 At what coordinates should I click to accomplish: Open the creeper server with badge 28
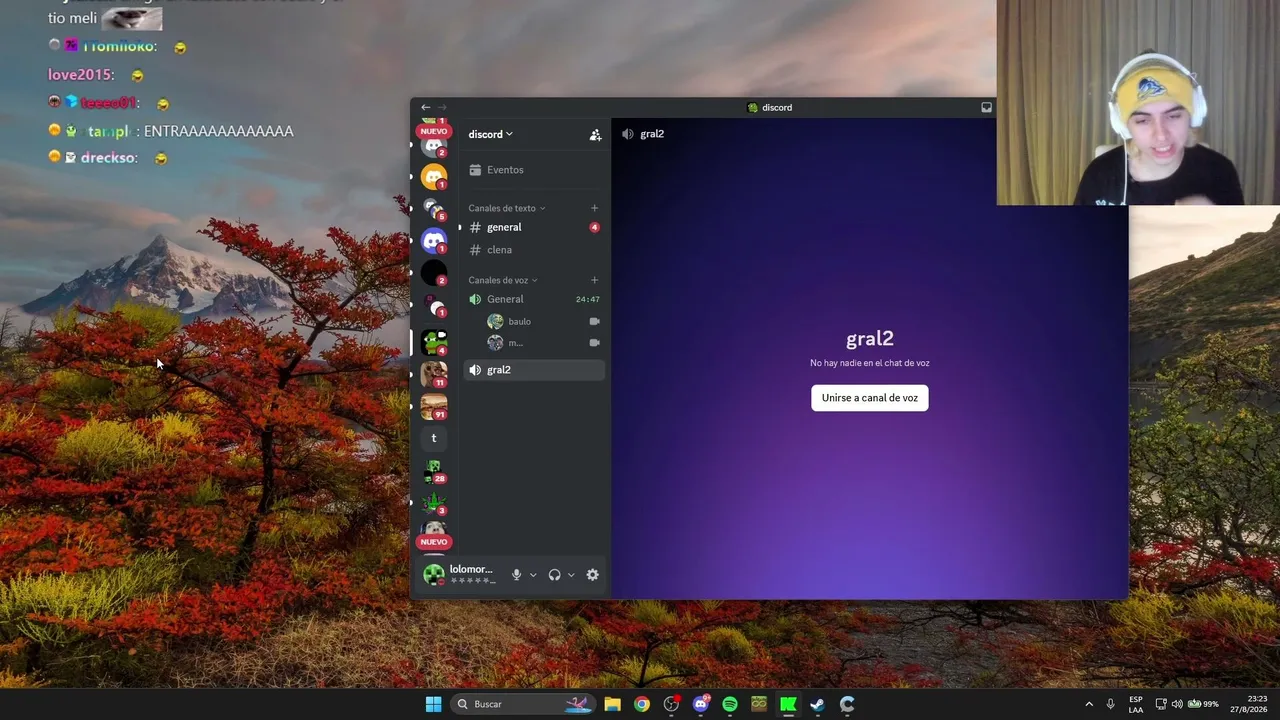434,470
